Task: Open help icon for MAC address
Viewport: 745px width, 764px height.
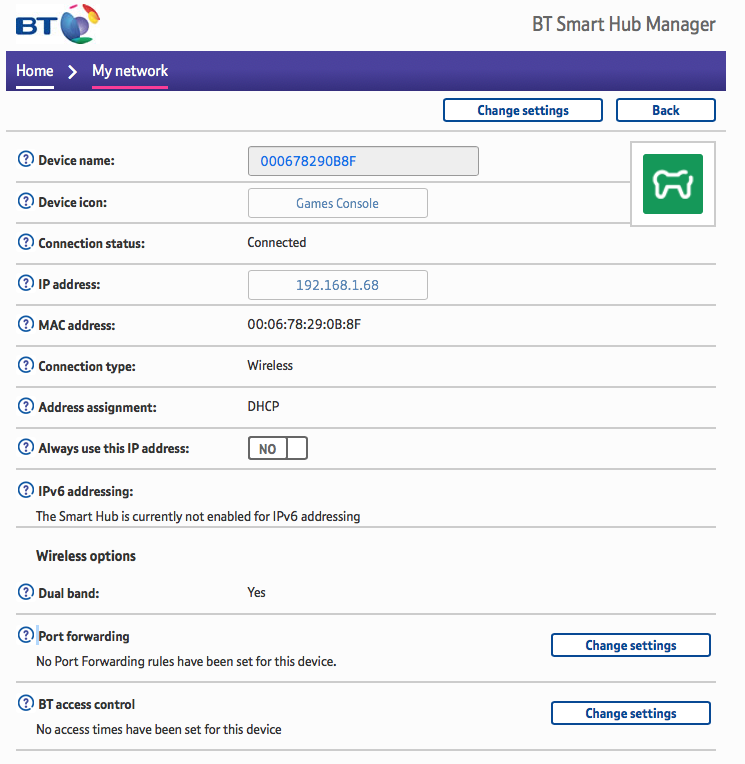Action: point(26,324)
